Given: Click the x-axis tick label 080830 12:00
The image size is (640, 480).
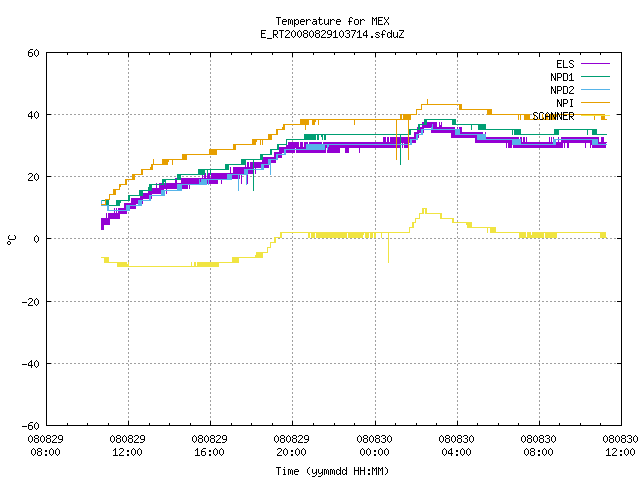Looking at the screenshot, I should 620,446.
